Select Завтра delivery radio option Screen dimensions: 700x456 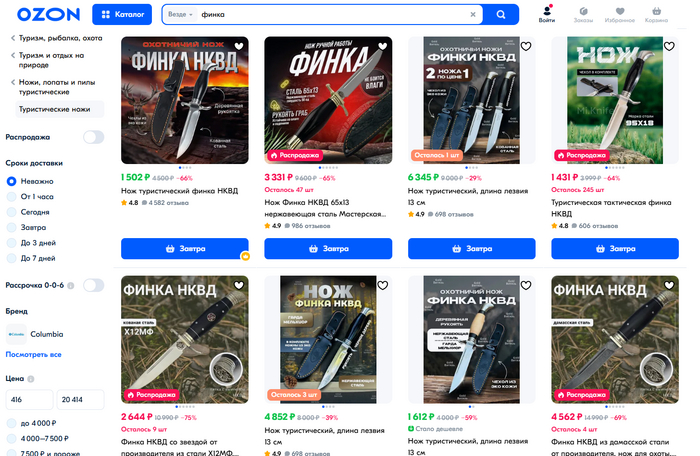pyautogui.click(x=26, y=227)
